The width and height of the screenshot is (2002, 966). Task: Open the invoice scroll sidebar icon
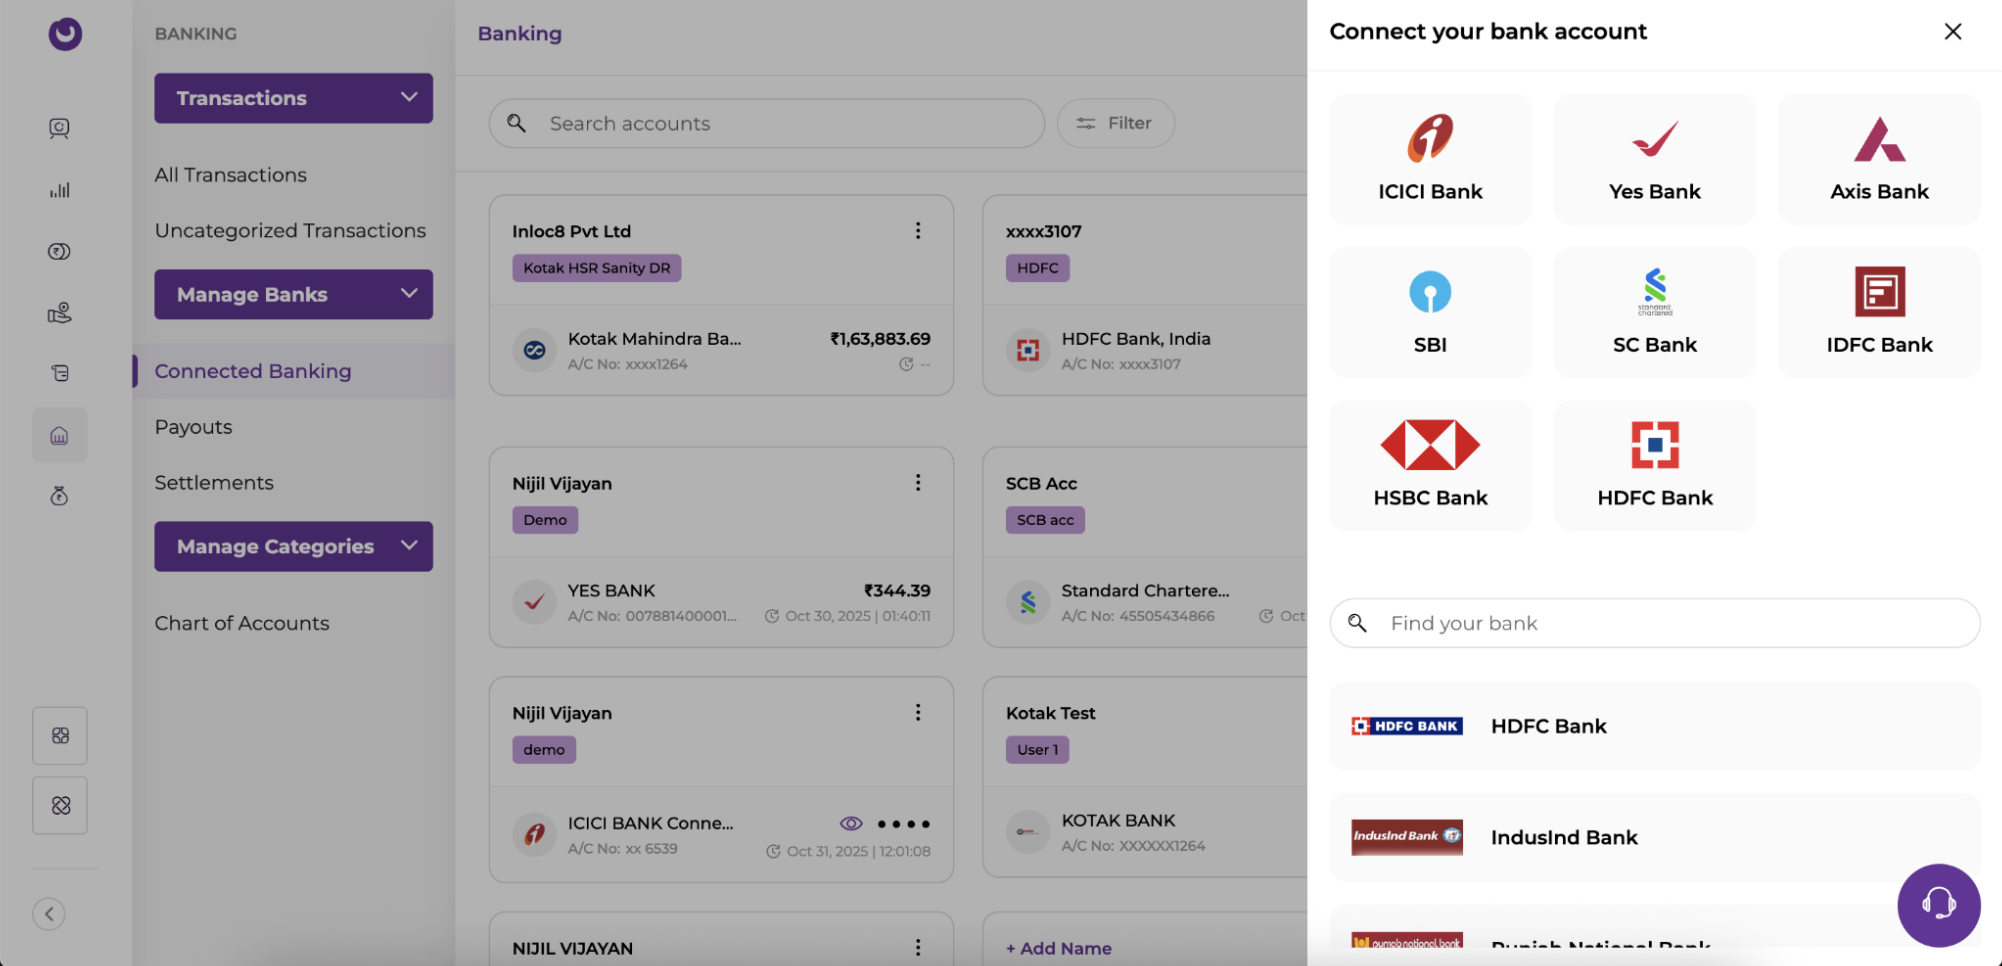pos(60,373)
